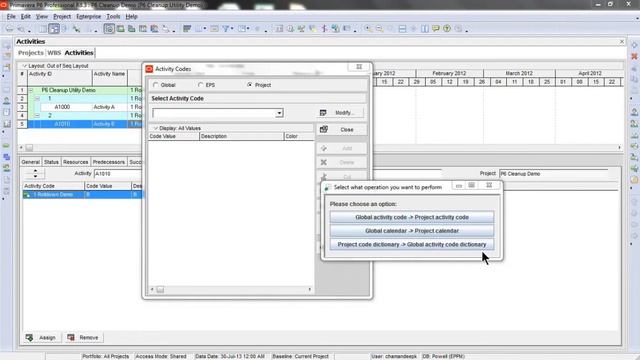
Task: Click the activity table horizontal scrollbar
Action: click(x=29, y=147)
